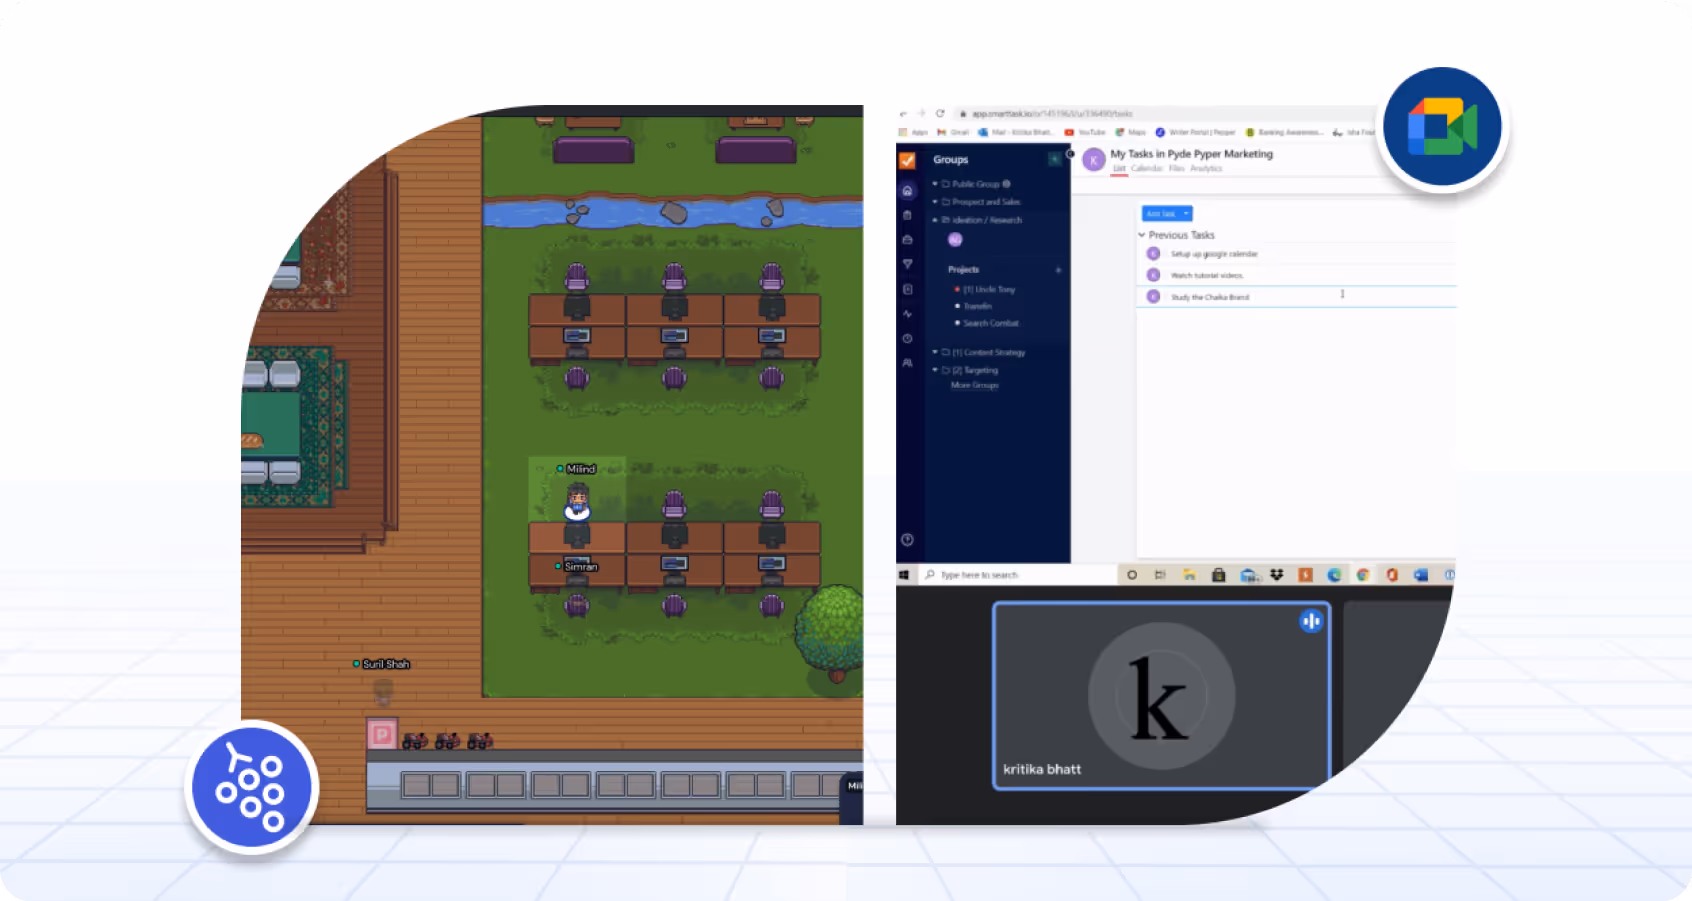Click the browser address bar URL
The image size is (1692, 901).
(1052, 114)
